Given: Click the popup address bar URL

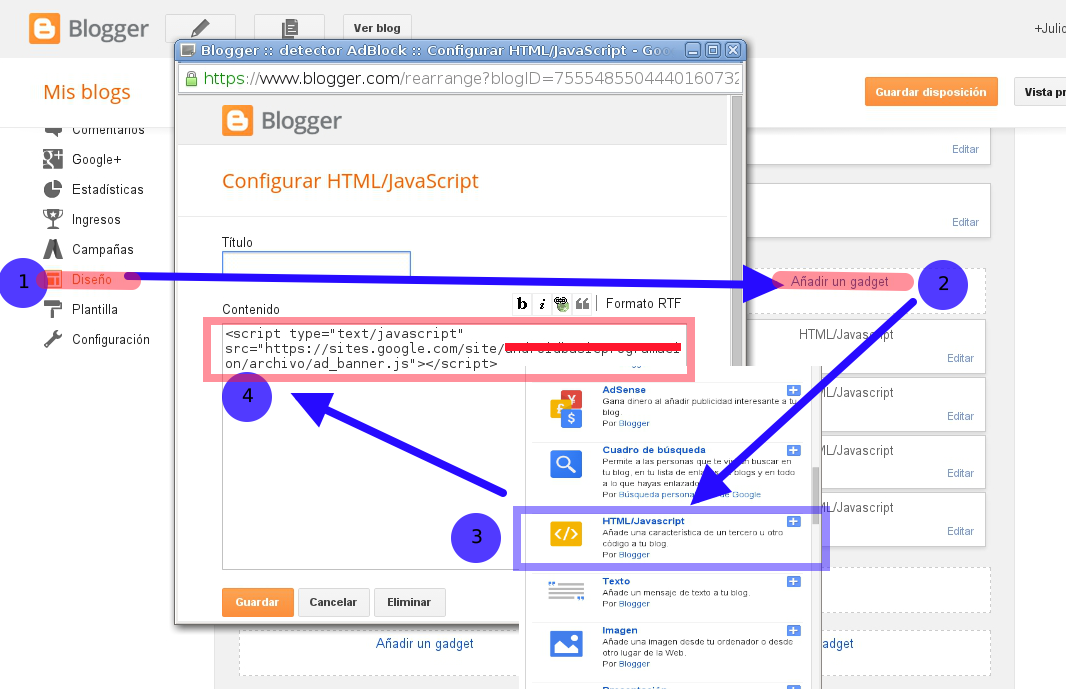Looking at the screenshot, I should (x=471, y=78).
